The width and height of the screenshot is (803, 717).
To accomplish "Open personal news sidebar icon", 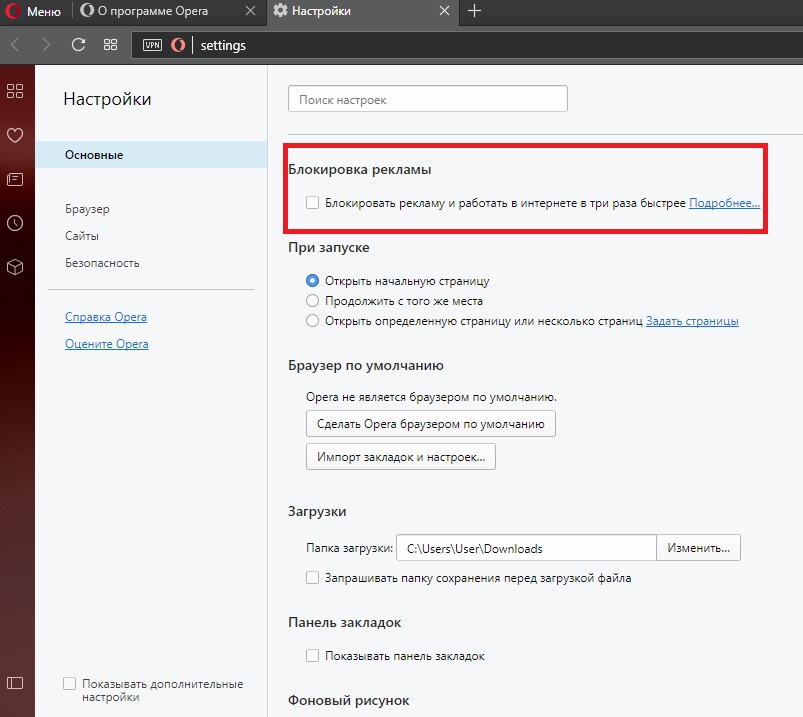I will click(15, 179).
